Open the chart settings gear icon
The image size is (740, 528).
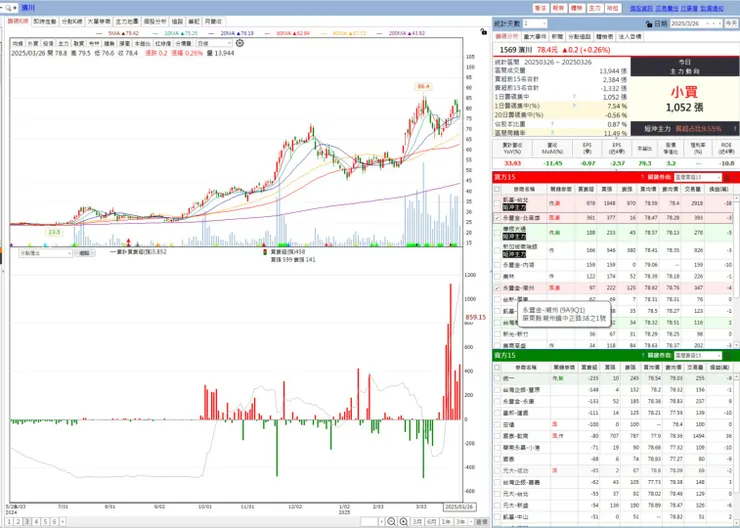point(240,43)
